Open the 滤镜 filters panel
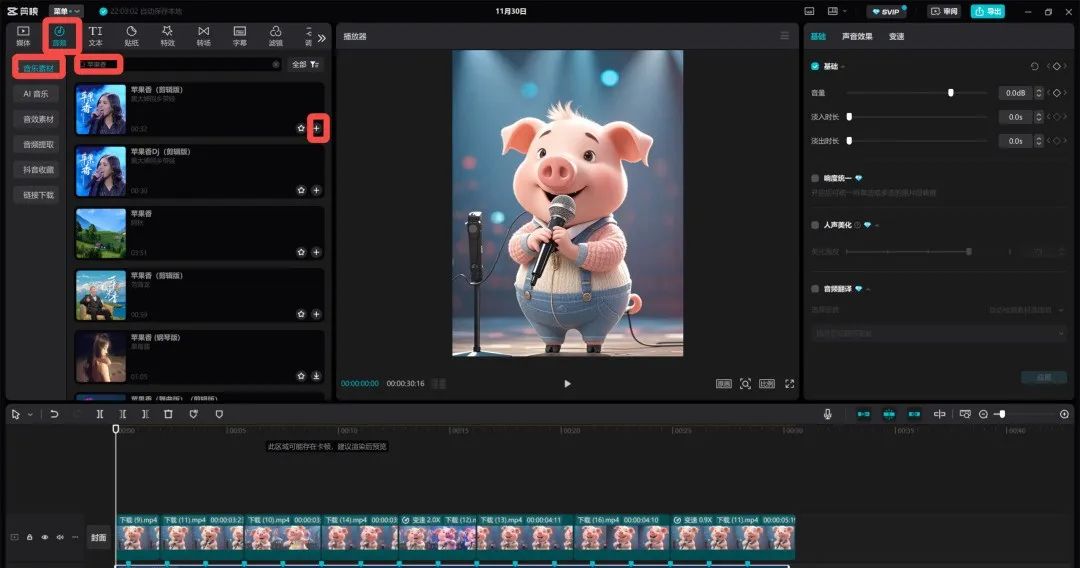Viewport: 1080px width, 568px height. [x=276, y=36]
